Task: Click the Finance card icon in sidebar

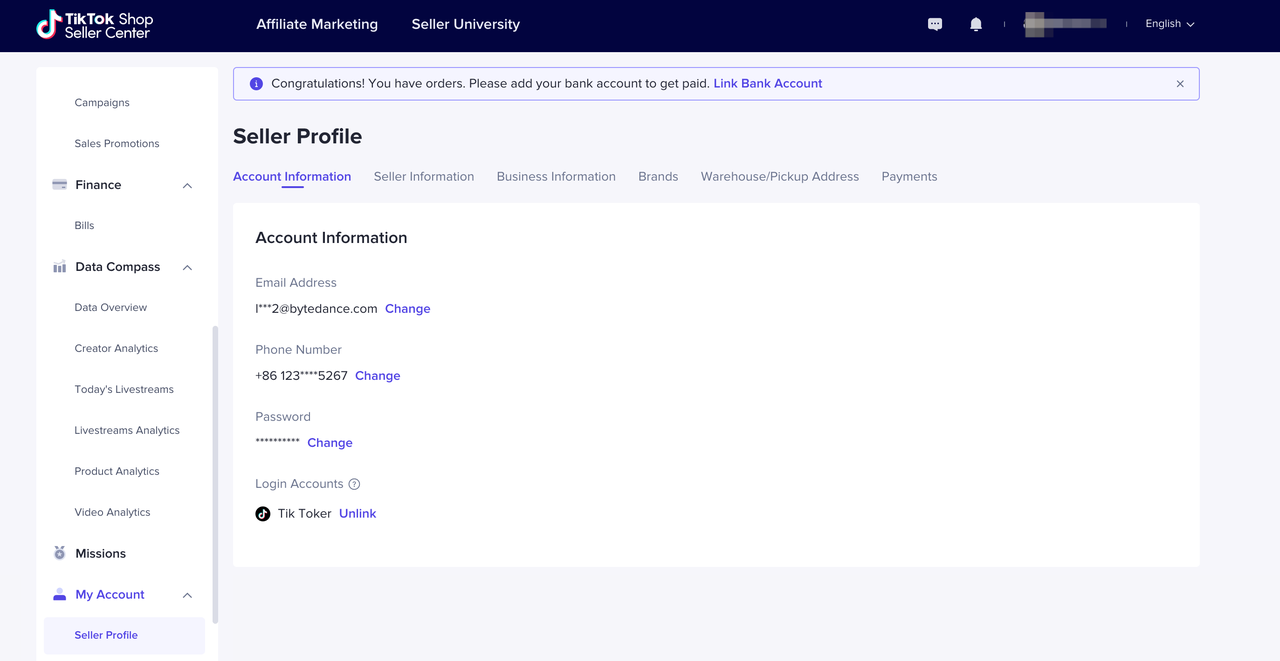Action: tap(59, 185)
